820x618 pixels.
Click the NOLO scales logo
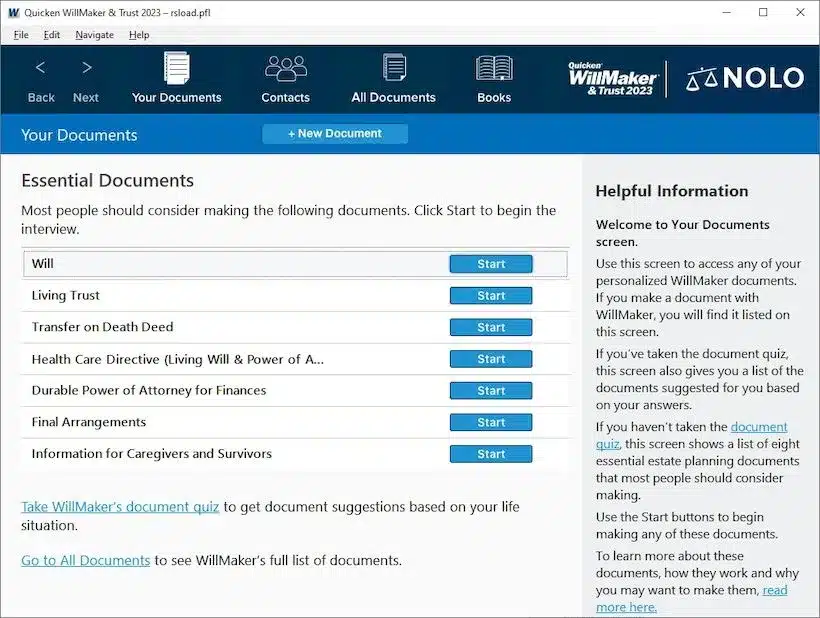745,78
